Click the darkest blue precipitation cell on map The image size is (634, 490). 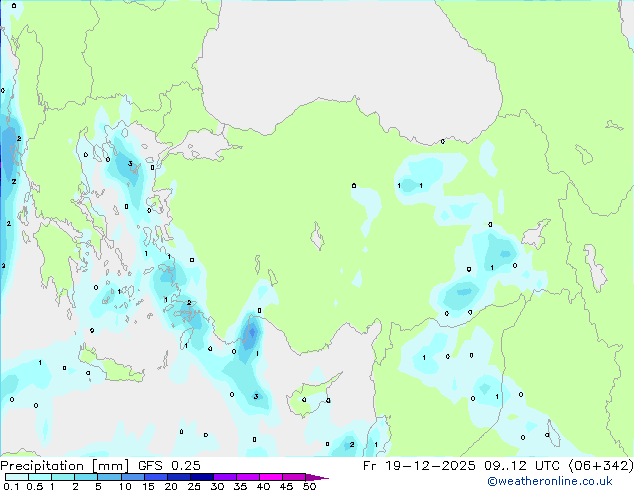(252, 332)
